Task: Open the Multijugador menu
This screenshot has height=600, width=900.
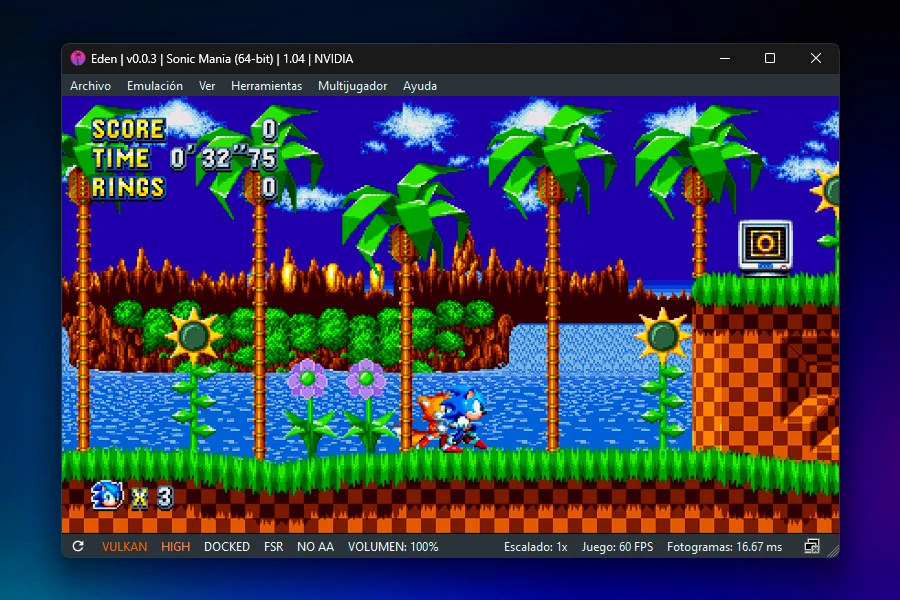Action: click(x=352, y=86)
